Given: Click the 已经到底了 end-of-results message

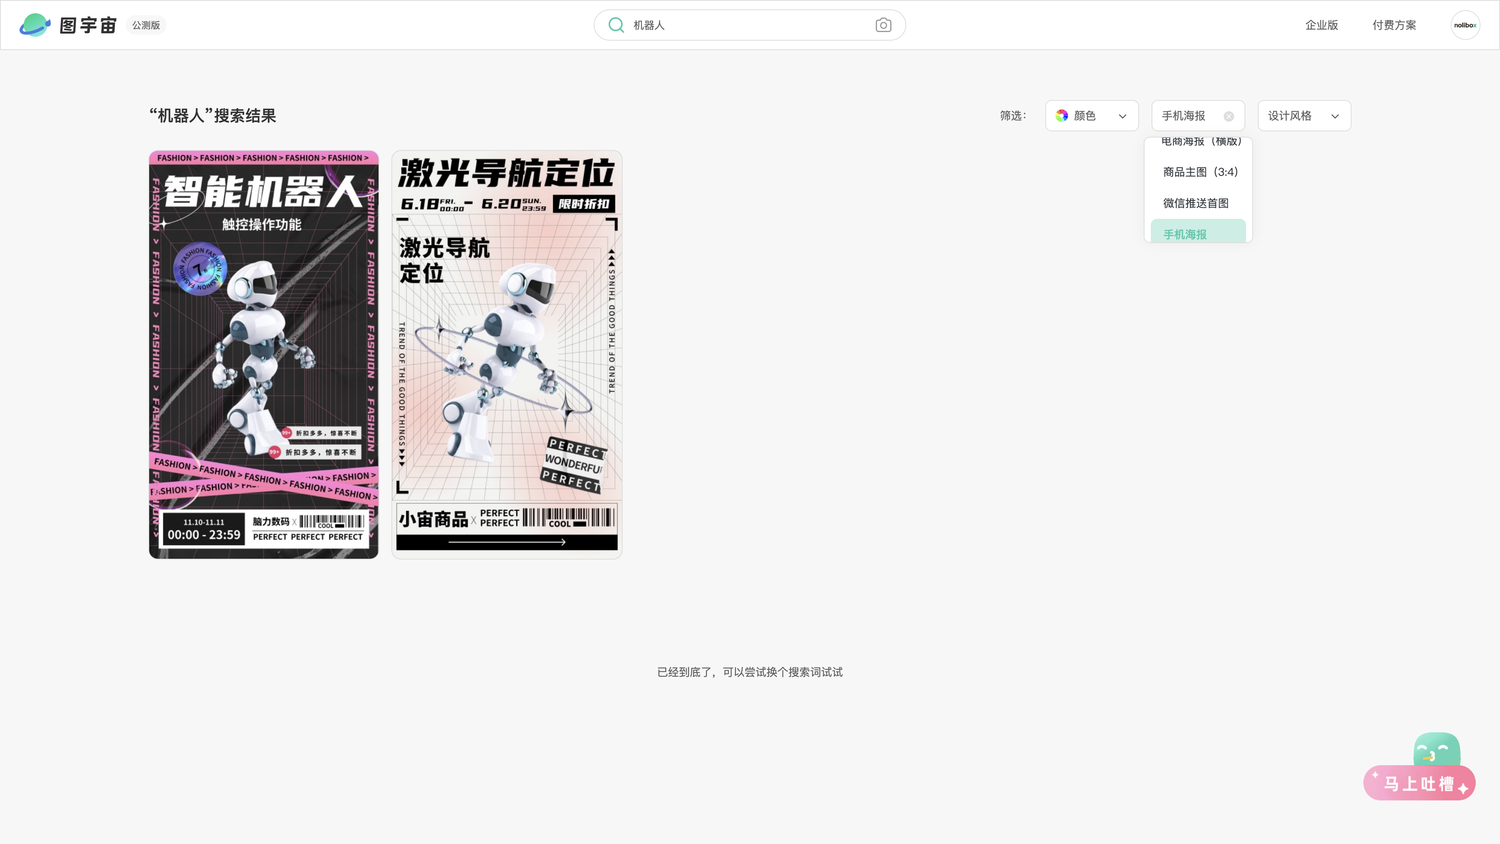Looking at the screenshot, I should tap(750, 672).
